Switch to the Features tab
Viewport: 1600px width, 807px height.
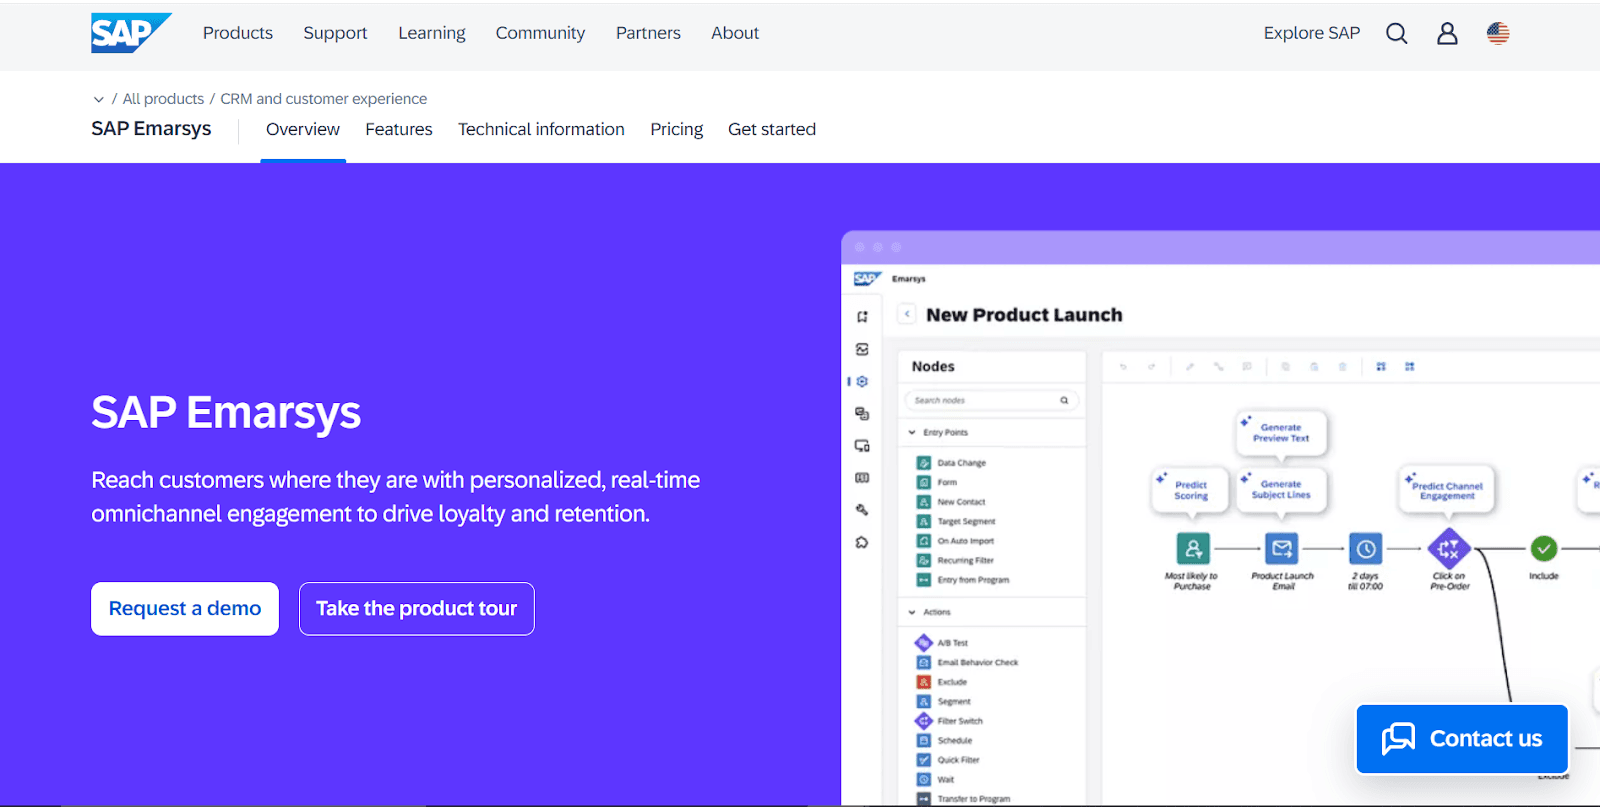(x=399, y=129)
